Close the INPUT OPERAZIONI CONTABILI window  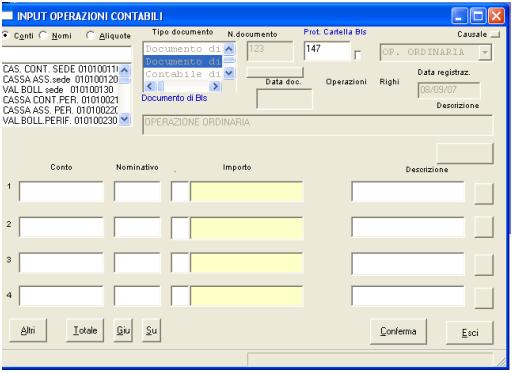tap(496, 16)
